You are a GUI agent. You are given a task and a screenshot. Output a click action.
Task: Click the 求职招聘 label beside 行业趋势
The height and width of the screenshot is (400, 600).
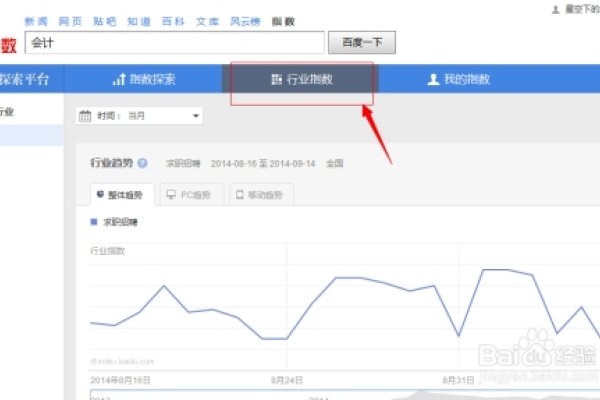(x=183, y=164)
